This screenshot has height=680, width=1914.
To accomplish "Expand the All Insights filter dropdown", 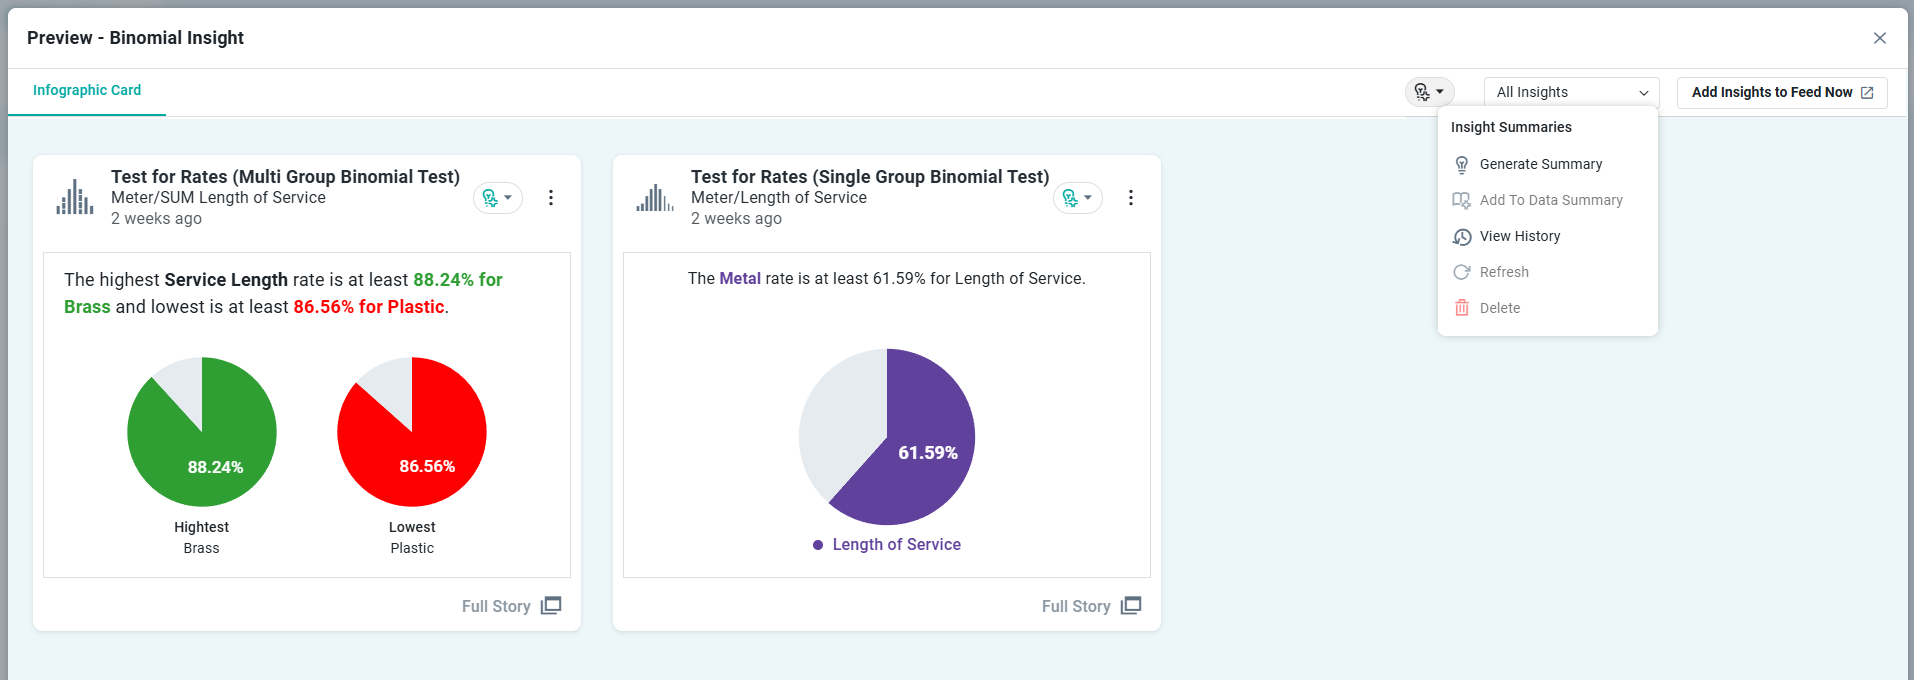I will point(1571,92).
